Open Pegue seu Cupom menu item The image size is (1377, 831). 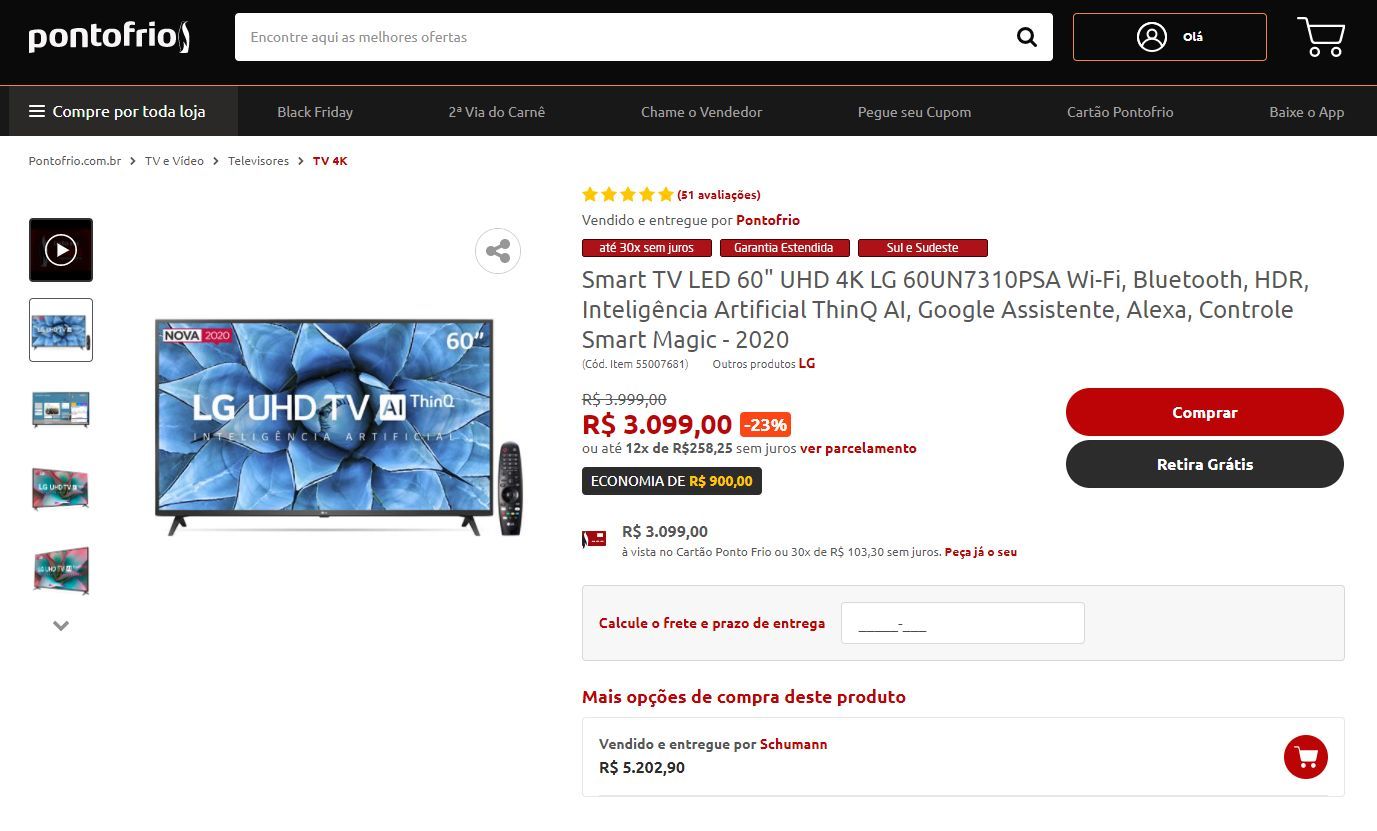coord(914,112)
